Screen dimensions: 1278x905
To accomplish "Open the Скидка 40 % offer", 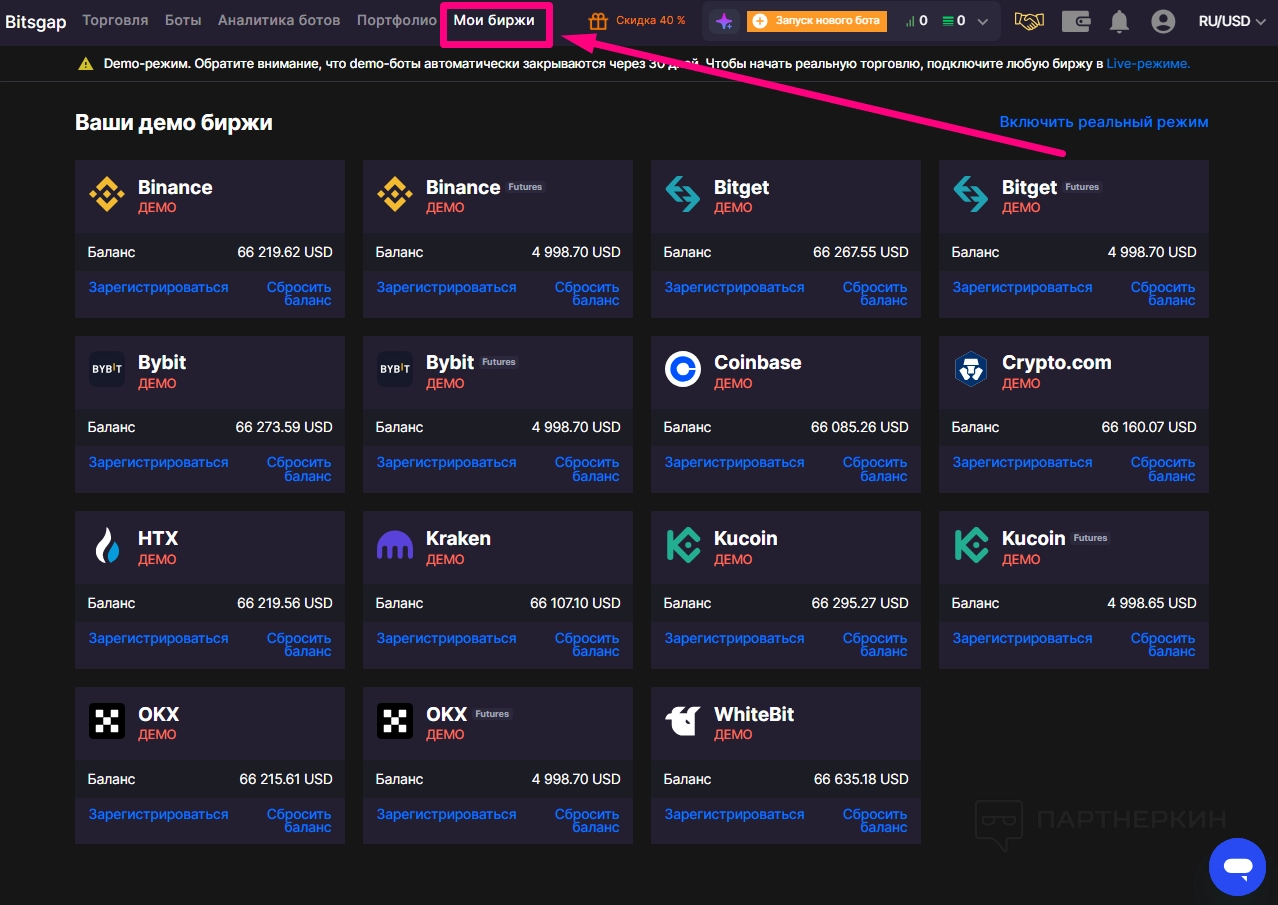I will click(650, 20).
